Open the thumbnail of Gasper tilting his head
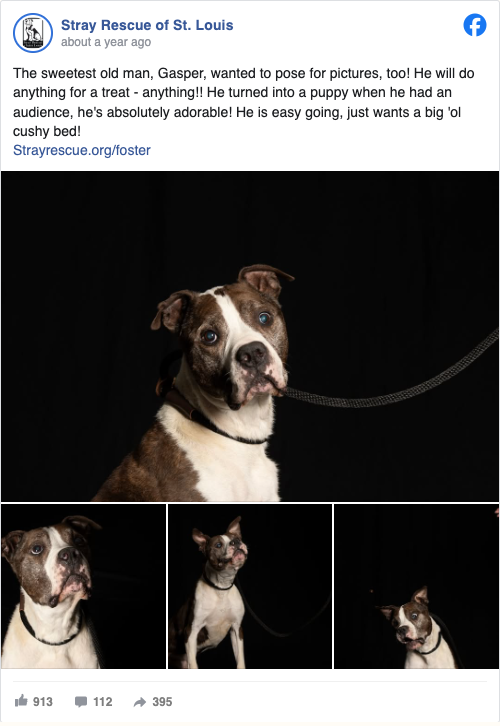Image resolution: width=500 pixels, height=726 pixels. [417, 586]
